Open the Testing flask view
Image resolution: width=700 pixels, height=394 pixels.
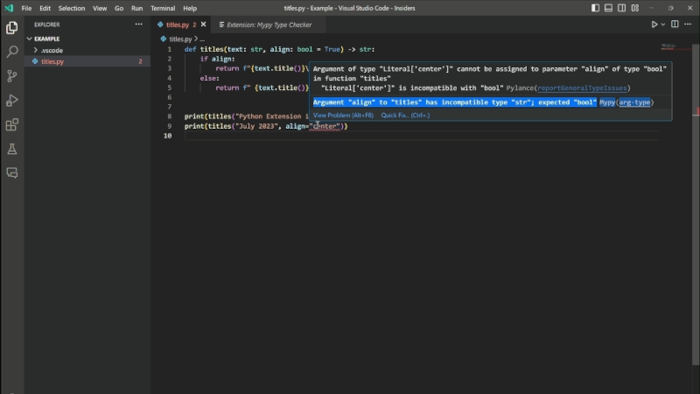pyautogui.click(x=12, y=149)
